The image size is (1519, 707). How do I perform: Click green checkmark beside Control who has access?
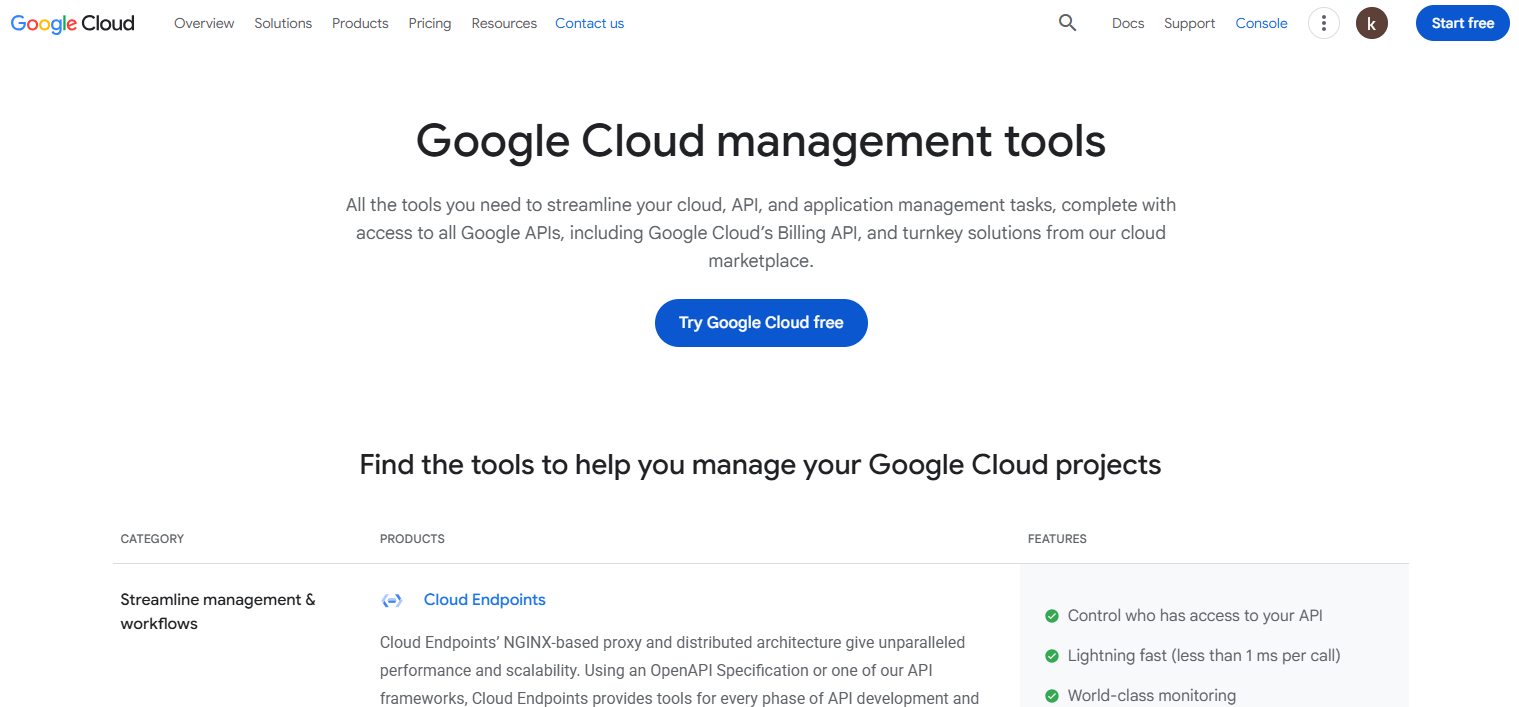coord(1051,616)
